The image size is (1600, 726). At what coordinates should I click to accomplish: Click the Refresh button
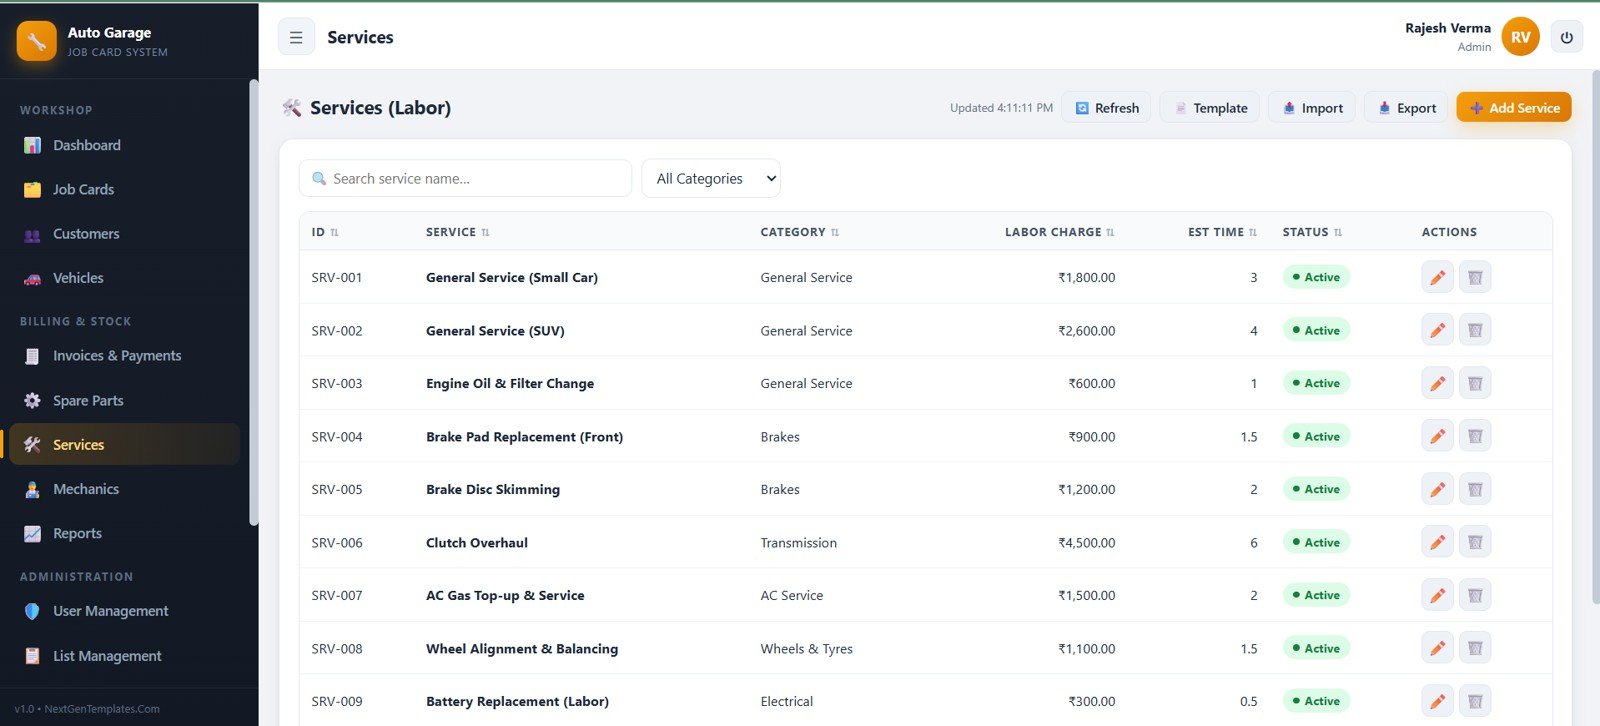(1106, 107)
